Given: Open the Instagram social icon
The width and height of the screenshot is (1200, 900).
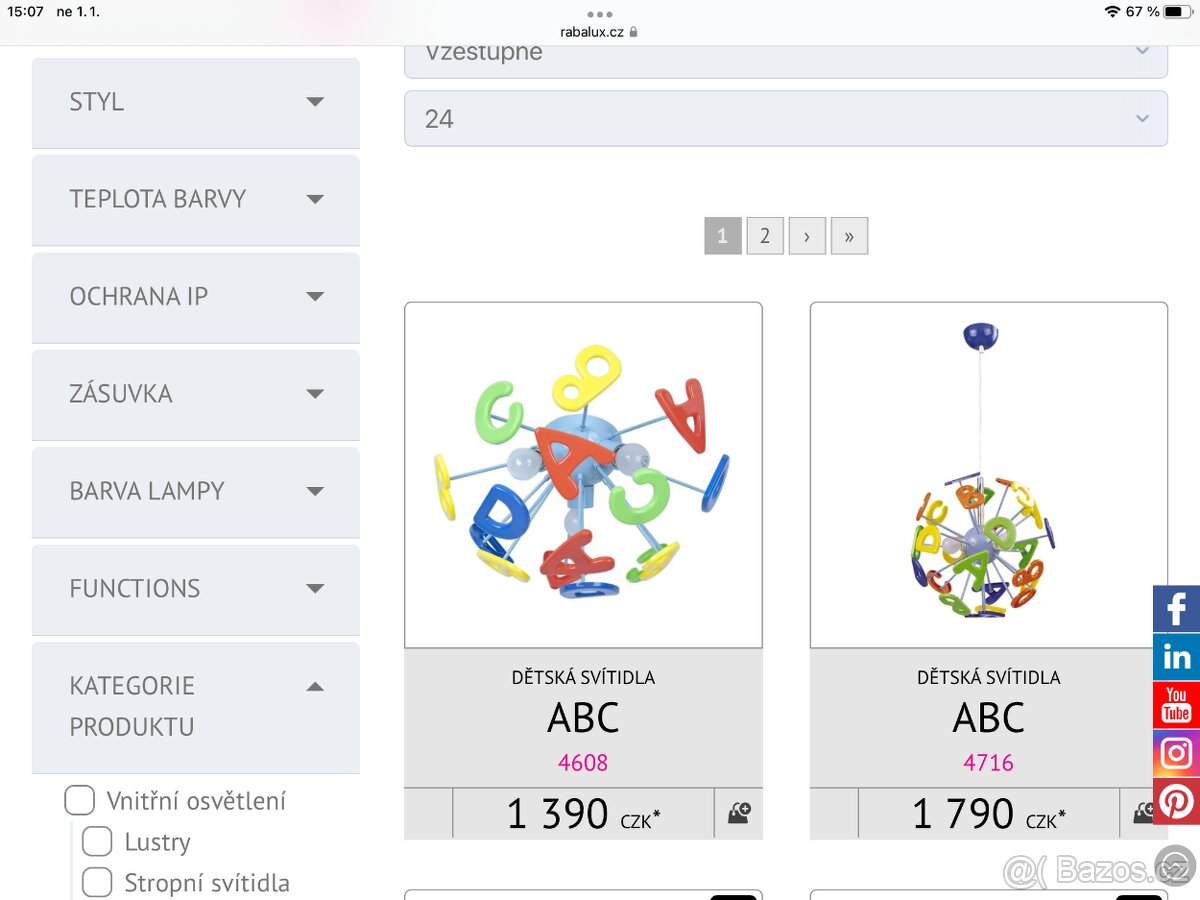Looking at the screenshot, I should click(1177, 753).
